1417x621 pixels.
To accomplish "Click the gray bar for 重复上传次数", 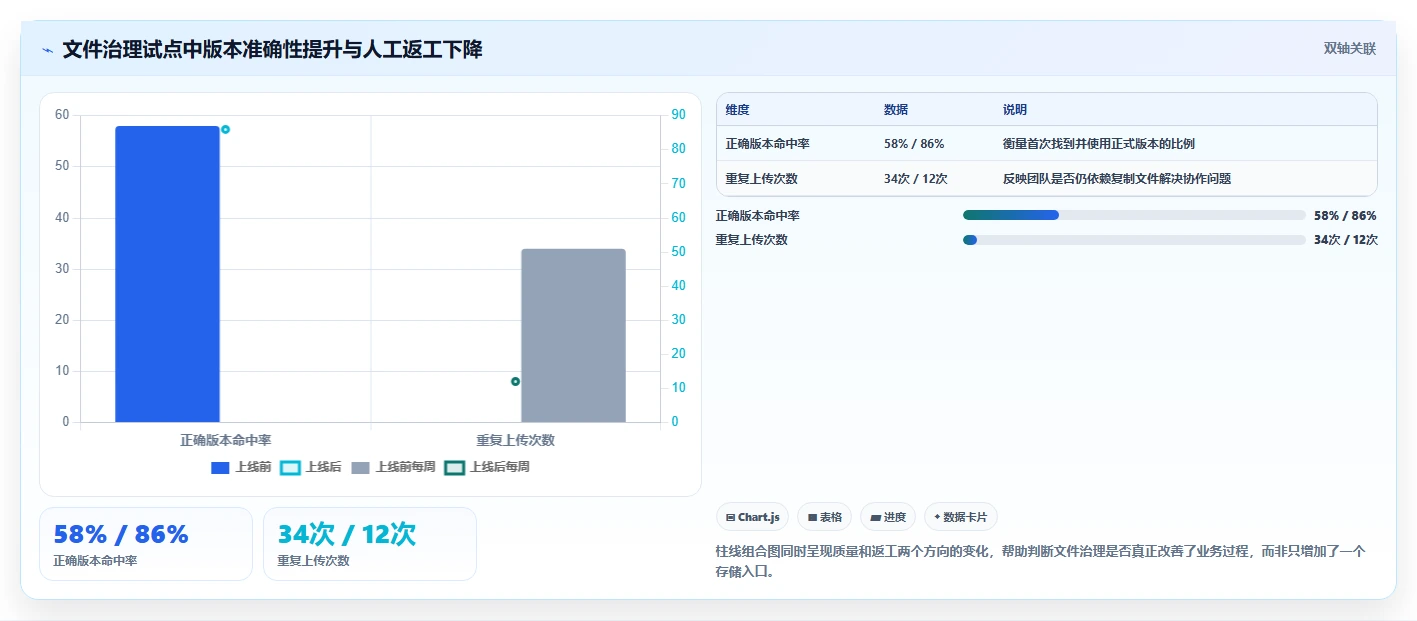I will [x=573, y=335].
